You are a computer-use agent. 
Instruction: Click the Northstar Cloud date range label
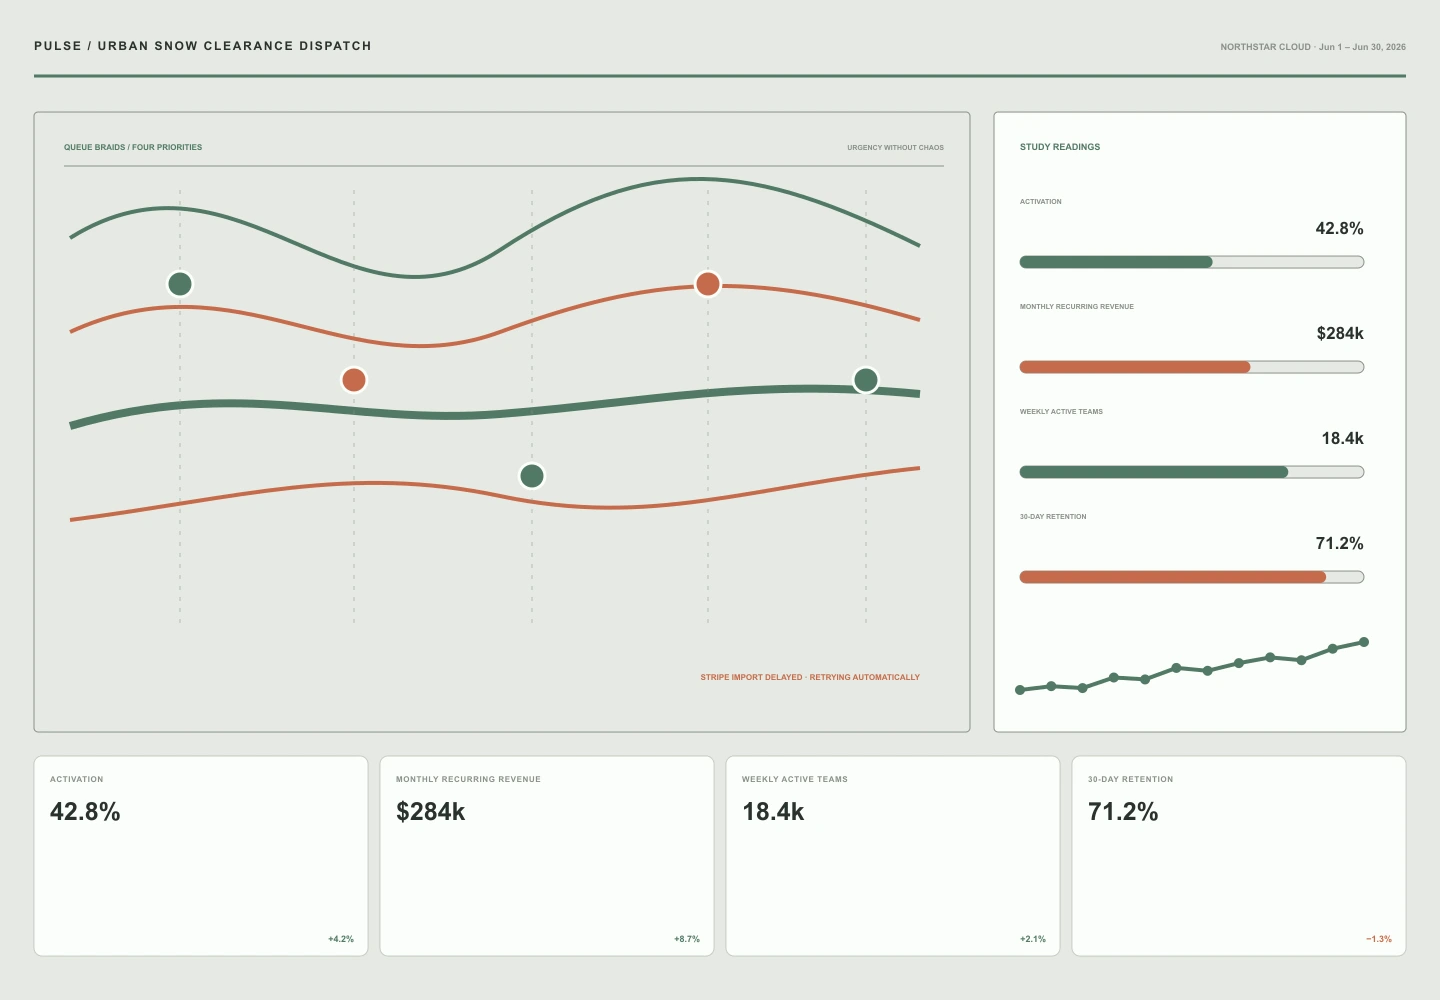(x=1313, y=47)
